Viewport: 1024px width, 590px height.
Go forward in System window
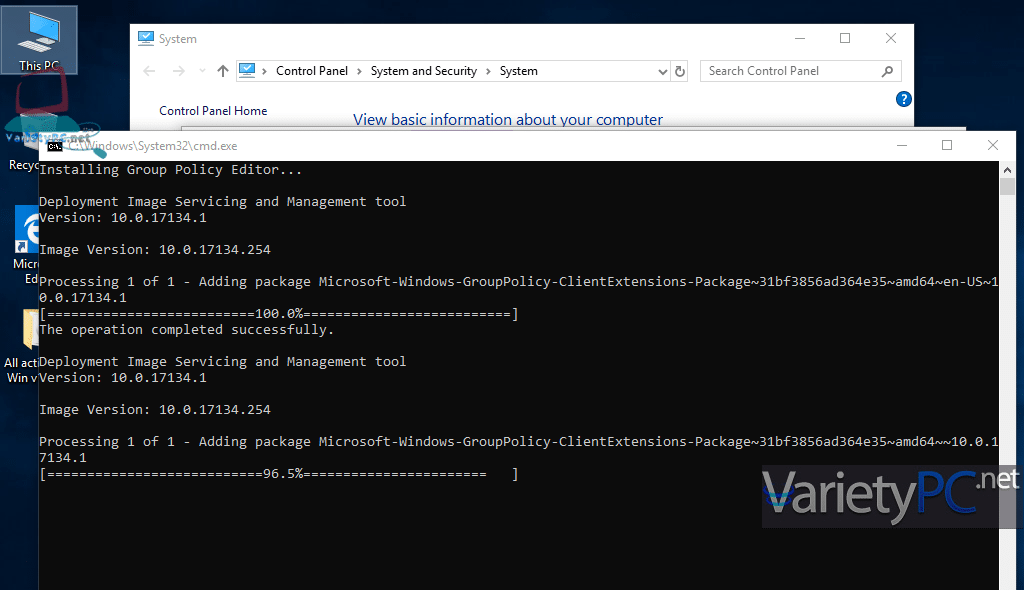tap(178, 71)
